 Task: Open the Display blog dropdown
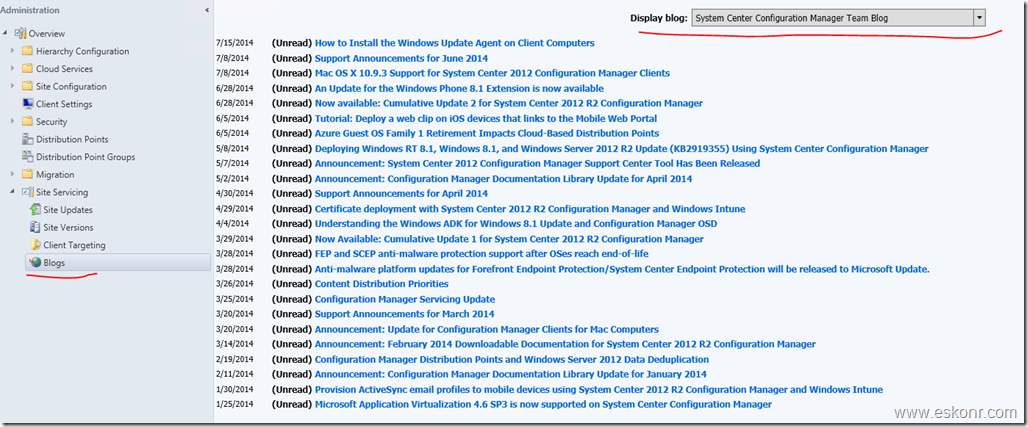tap(979, 18)
